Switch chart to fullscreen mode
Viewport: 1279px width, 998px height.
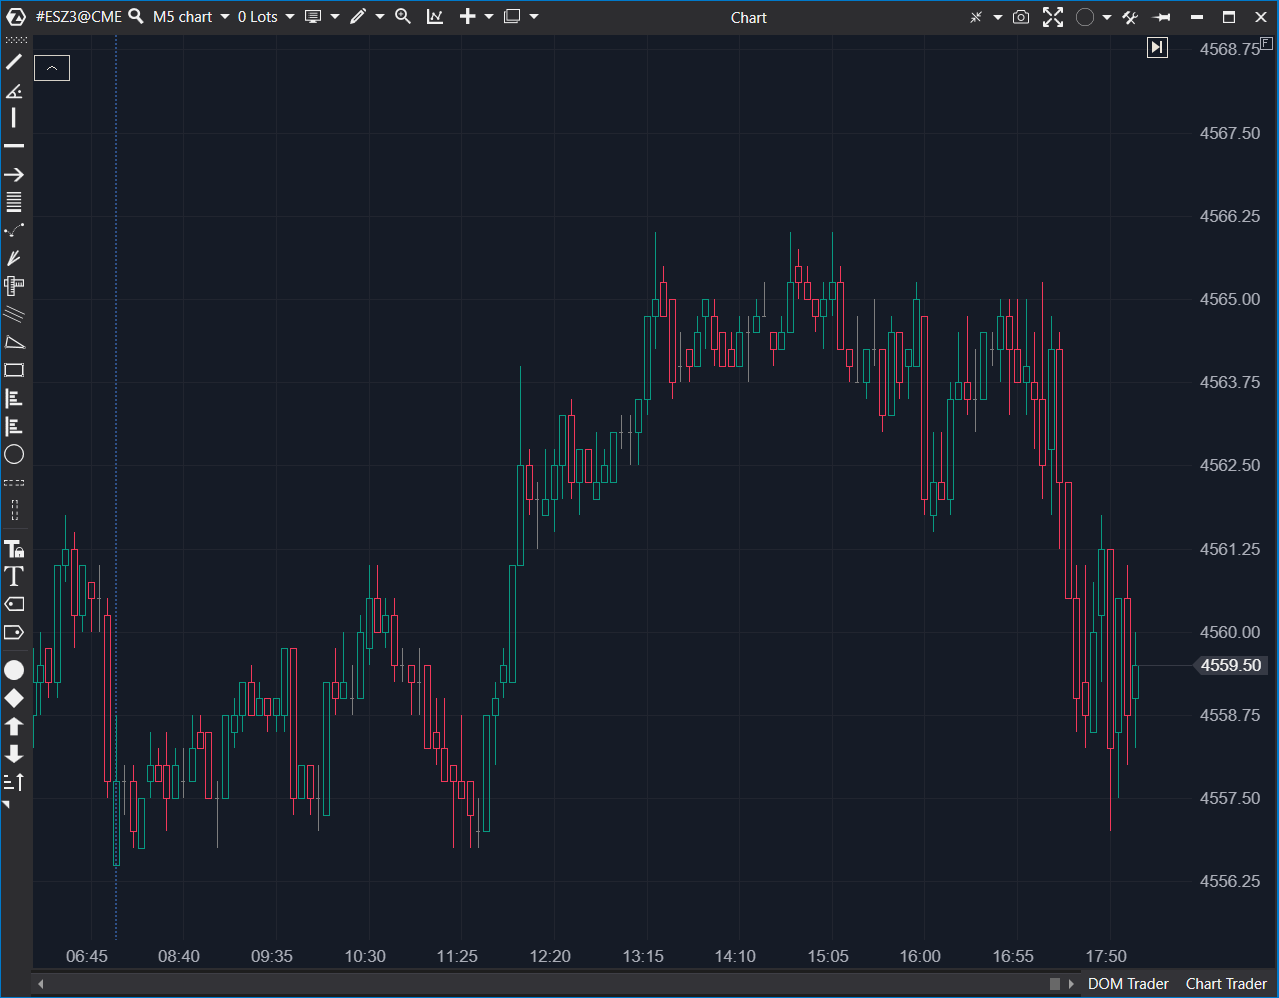1053,17
